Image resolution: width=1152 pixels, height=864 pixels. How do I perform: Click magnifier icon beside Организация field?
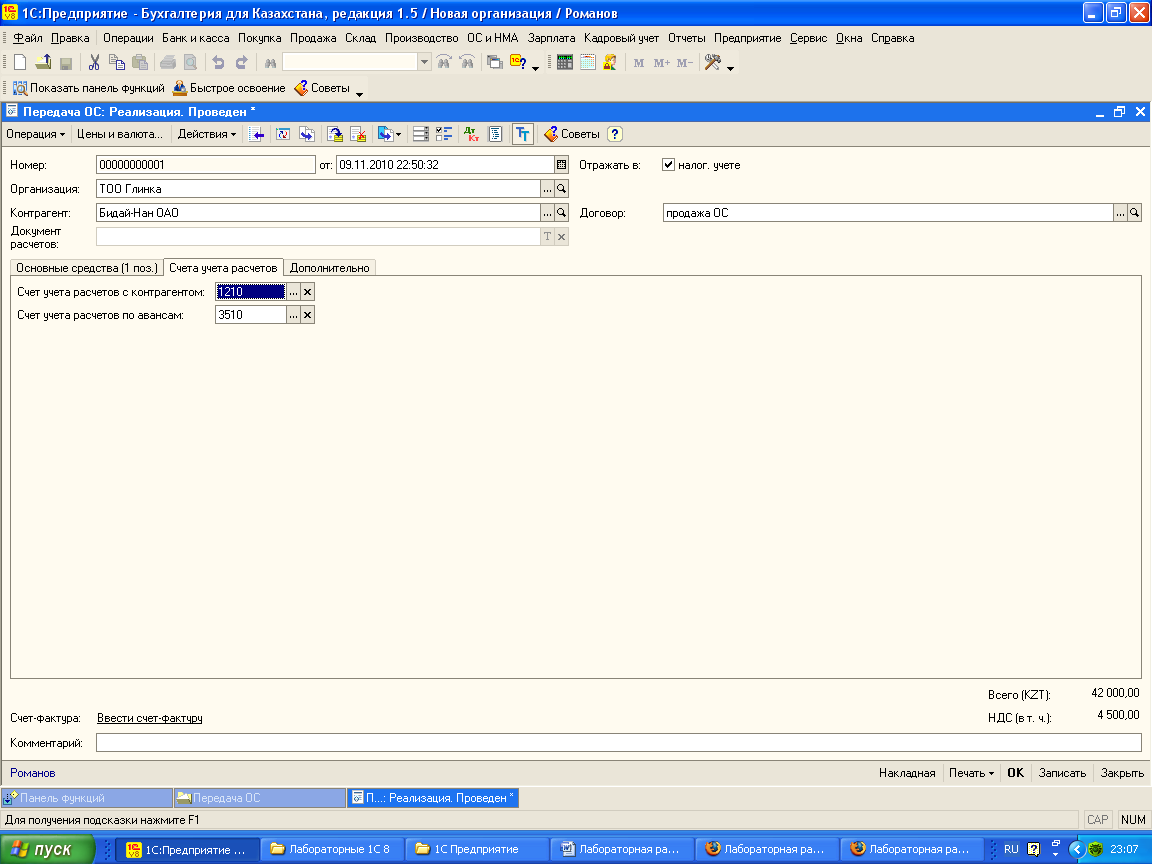click(x=561, y=188)
